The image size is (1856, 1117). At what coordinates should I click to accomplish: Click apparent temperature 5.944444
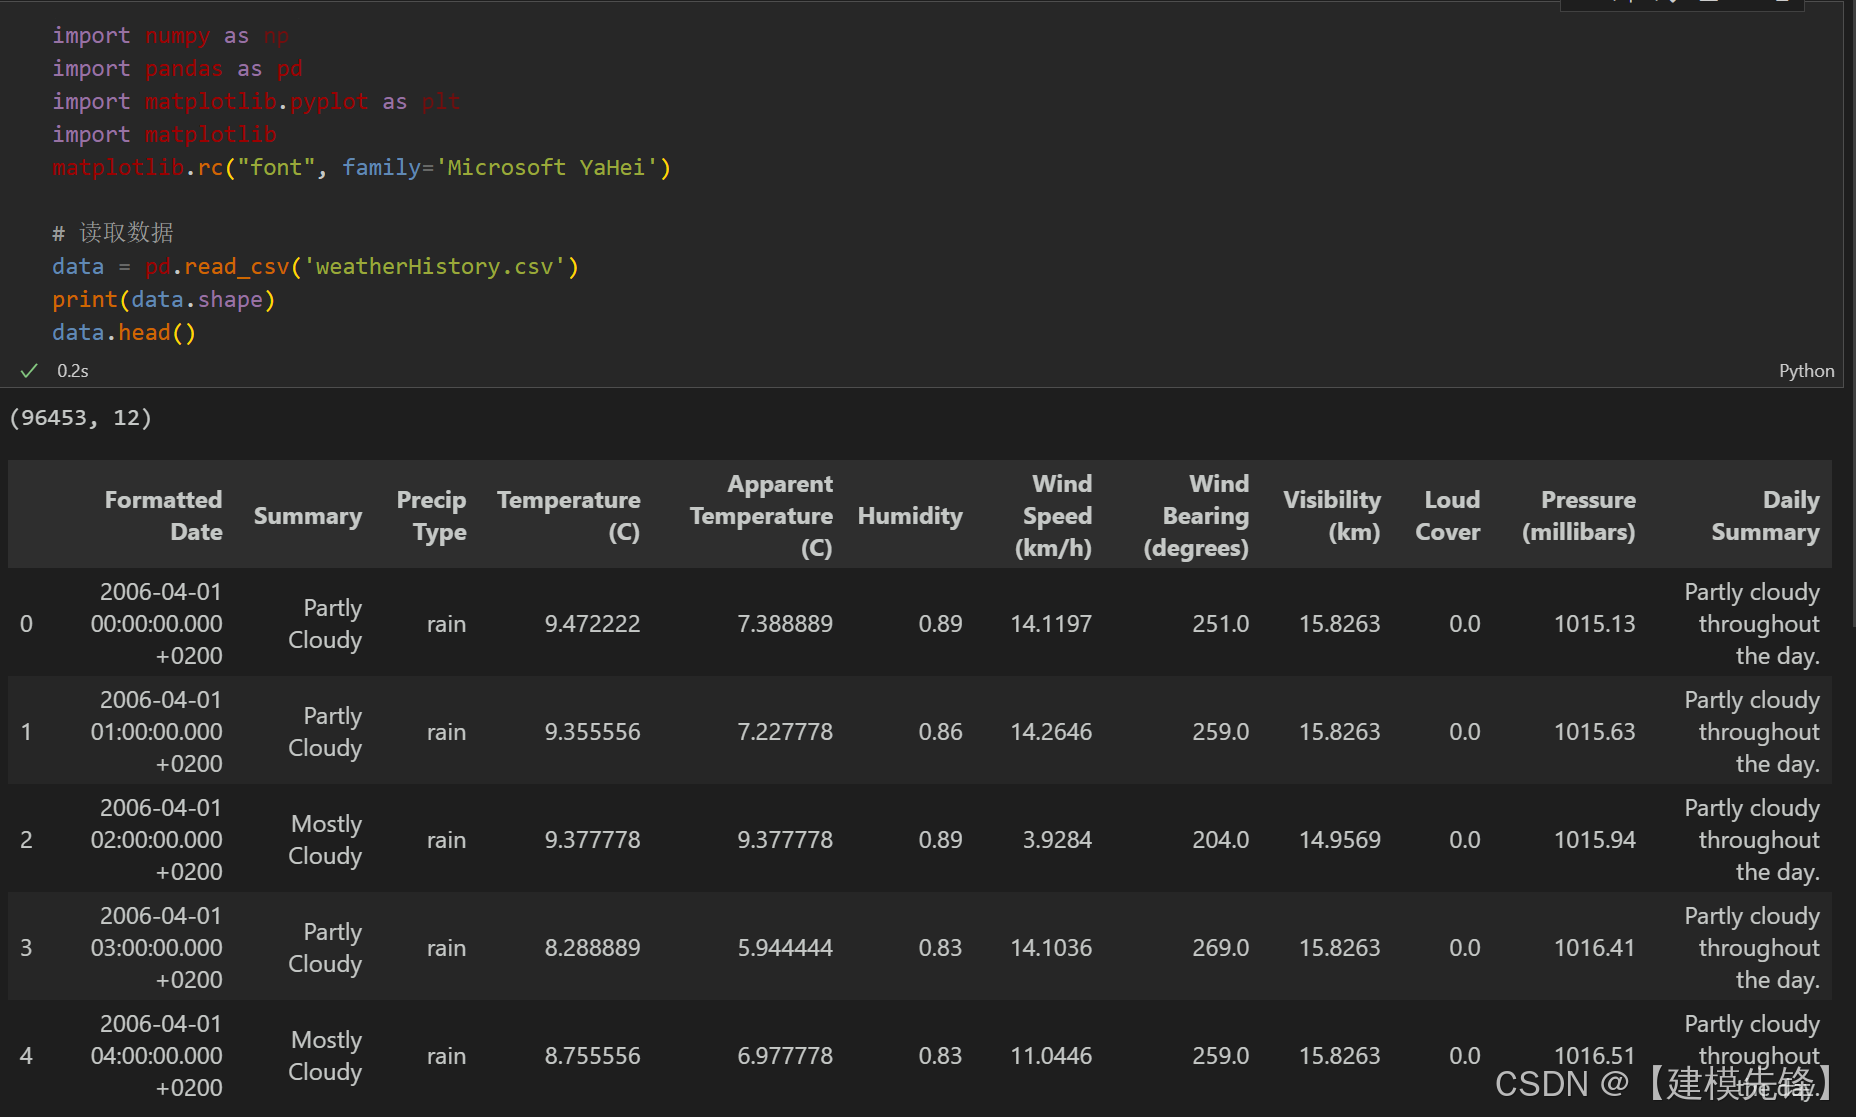[x=785, y=948]
